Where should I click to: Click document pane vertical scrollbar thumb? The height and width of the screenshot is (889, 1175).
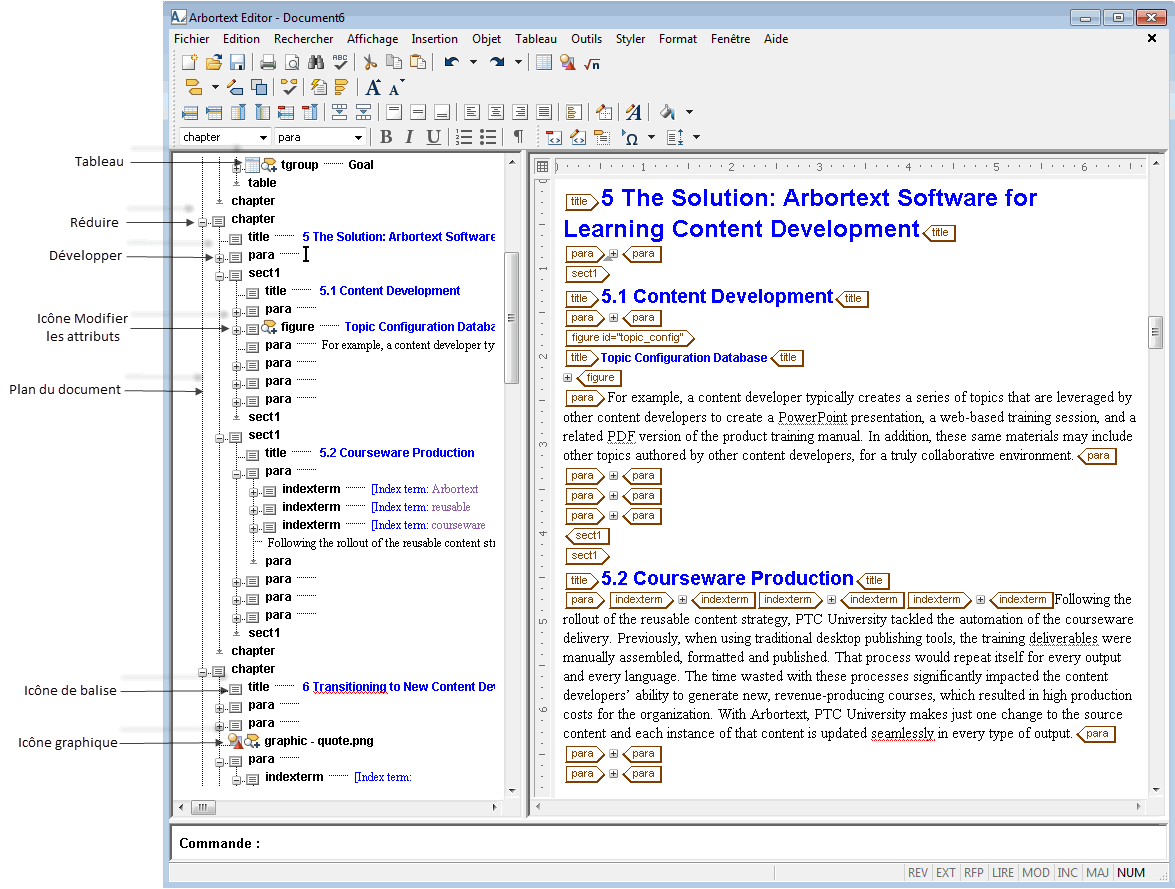point(1155,333)
